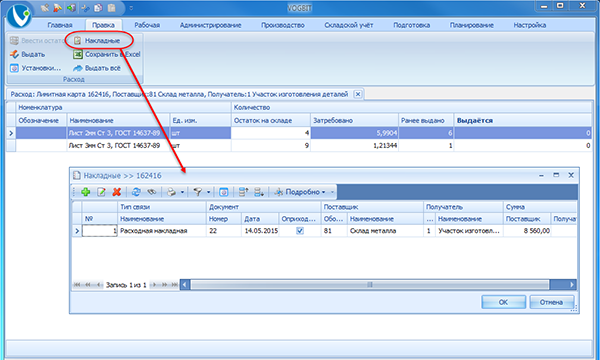Click the database import down-arrow icon
Screen dimensions: 600x360
click(259, 192)
